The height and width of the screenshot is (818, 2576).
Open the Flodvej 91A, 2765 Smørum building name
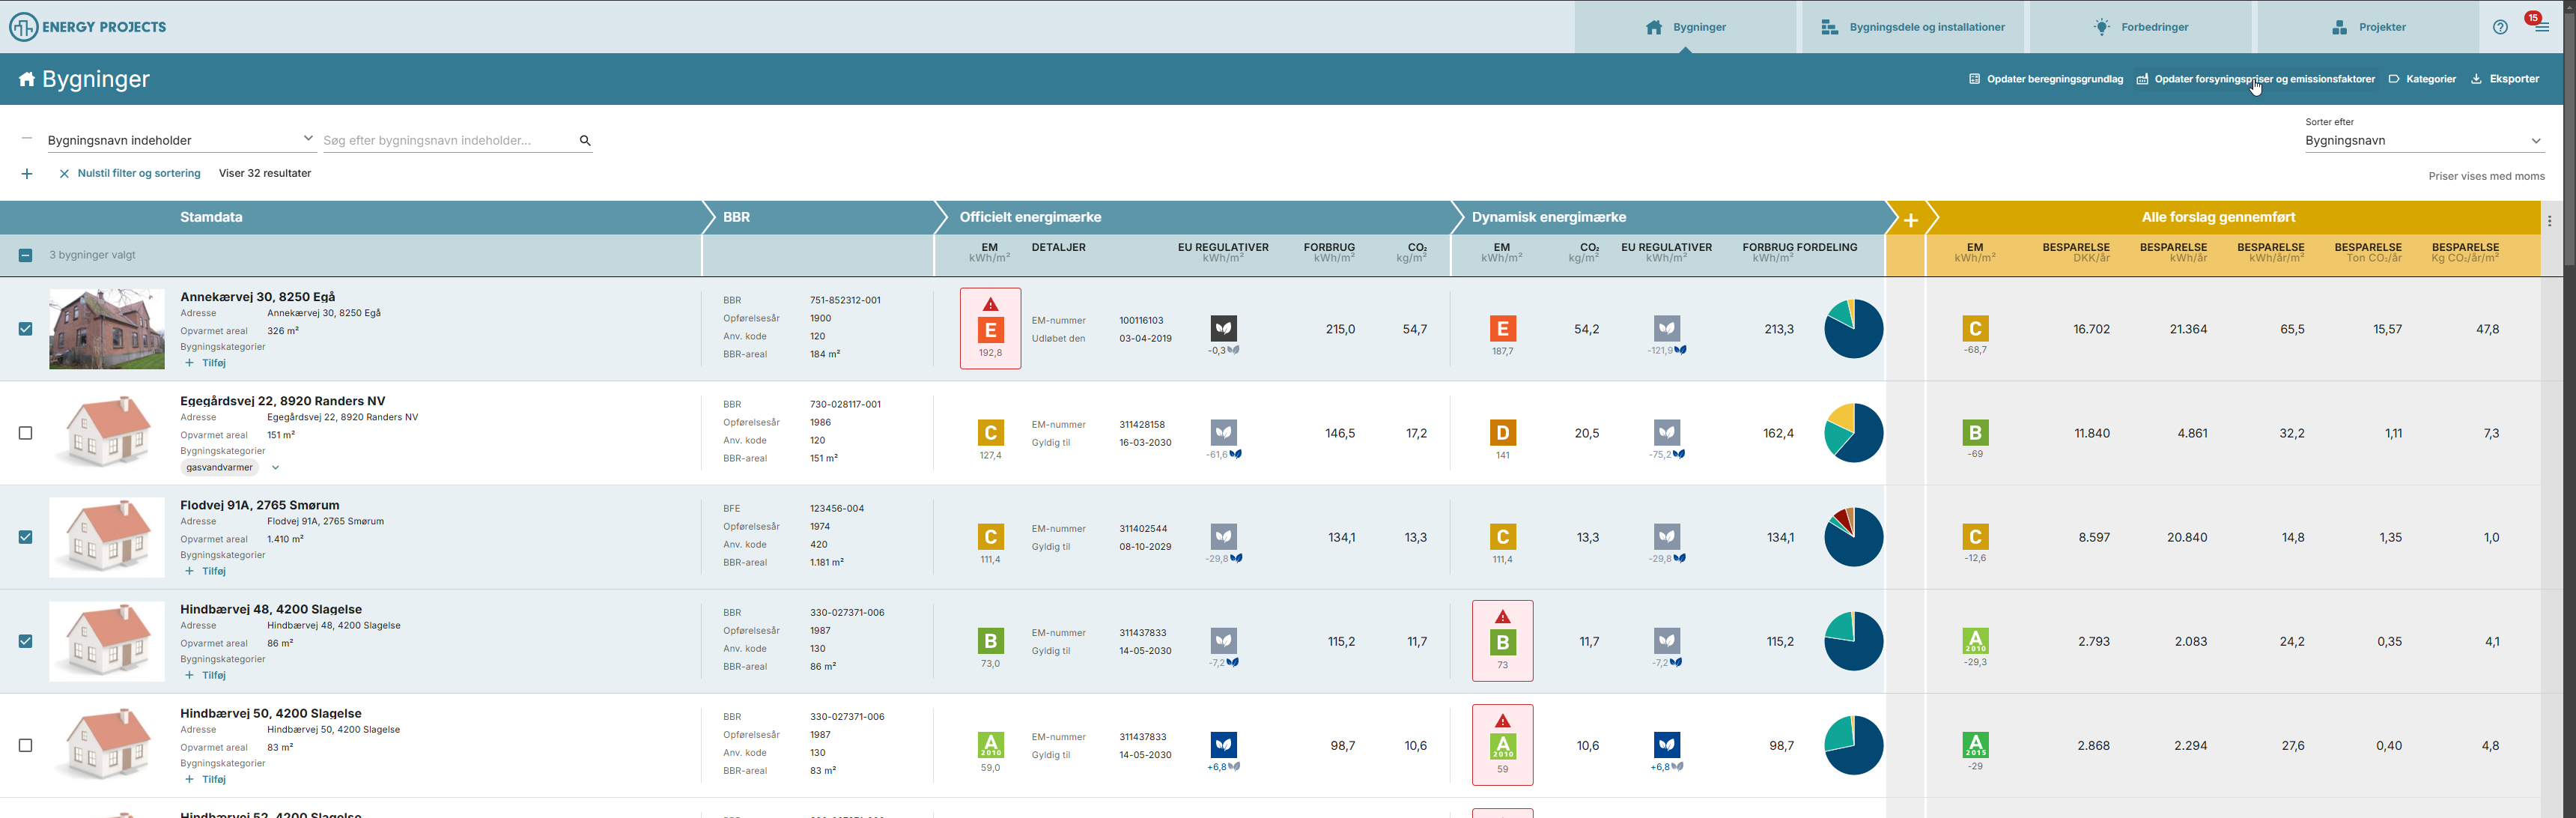pos(260,505)
